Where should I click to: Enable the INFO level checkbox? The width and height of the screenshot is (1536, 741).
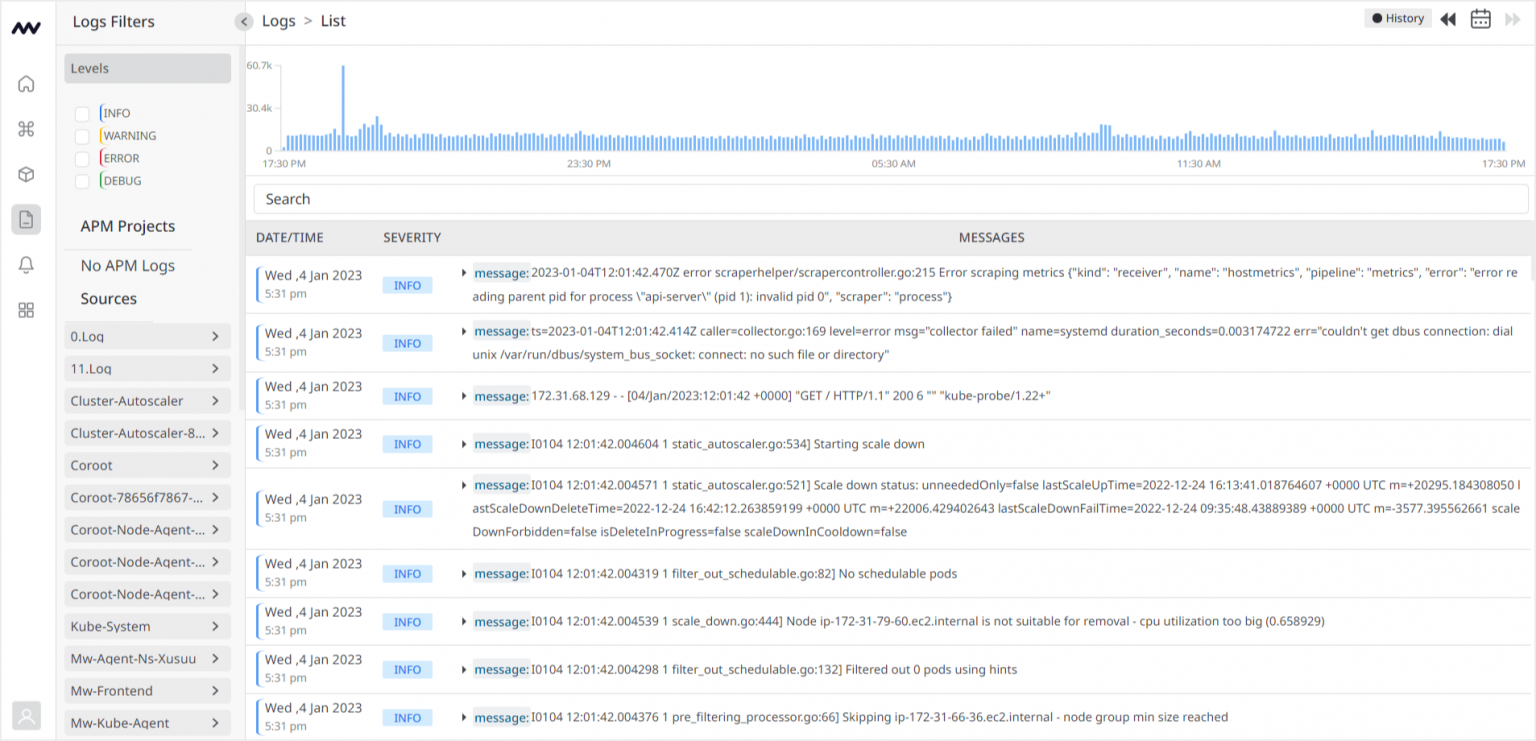(82, 113)
